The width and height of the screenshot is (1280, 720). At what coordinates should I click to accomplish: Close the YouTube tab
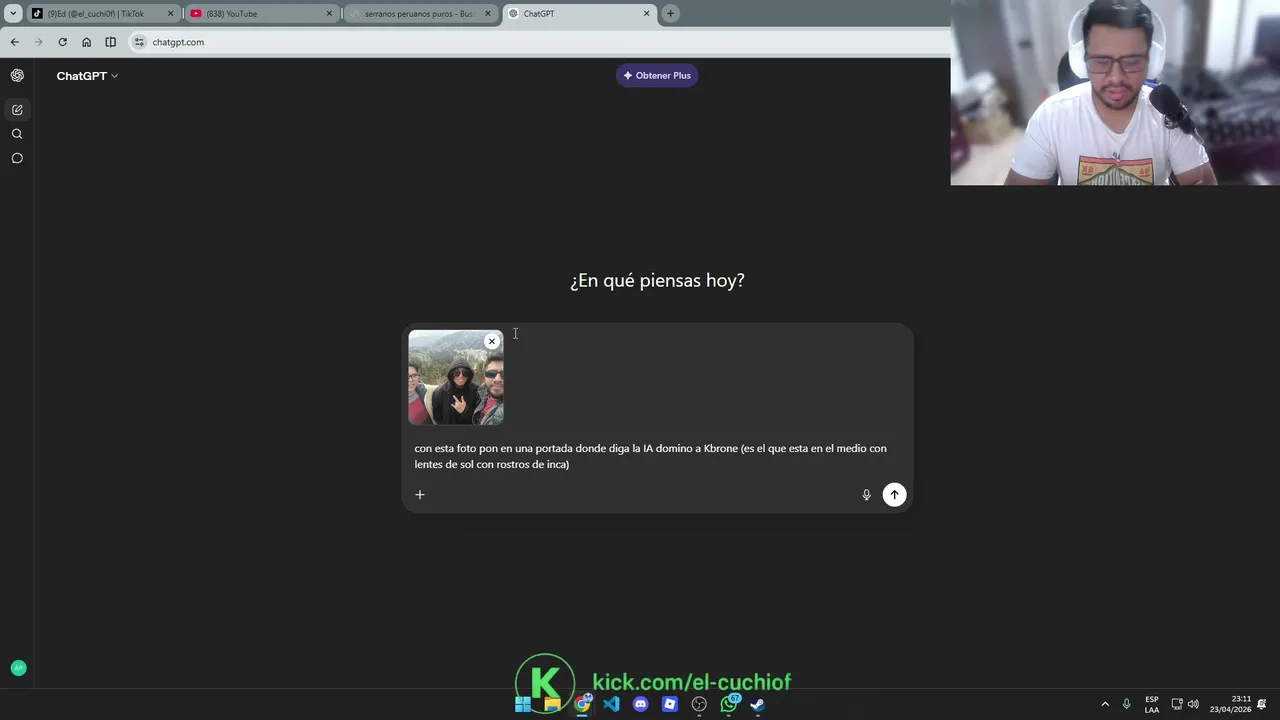click(329, 14)
